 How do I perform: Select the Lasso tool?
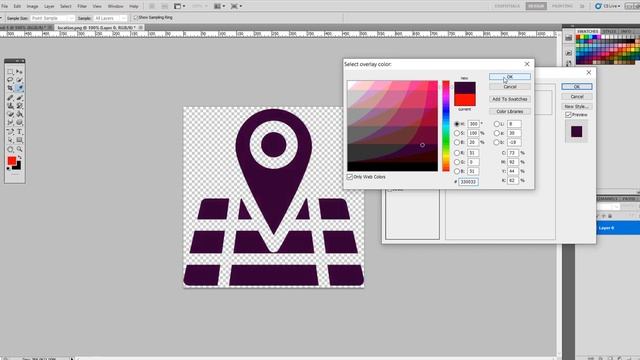(10, 80)
